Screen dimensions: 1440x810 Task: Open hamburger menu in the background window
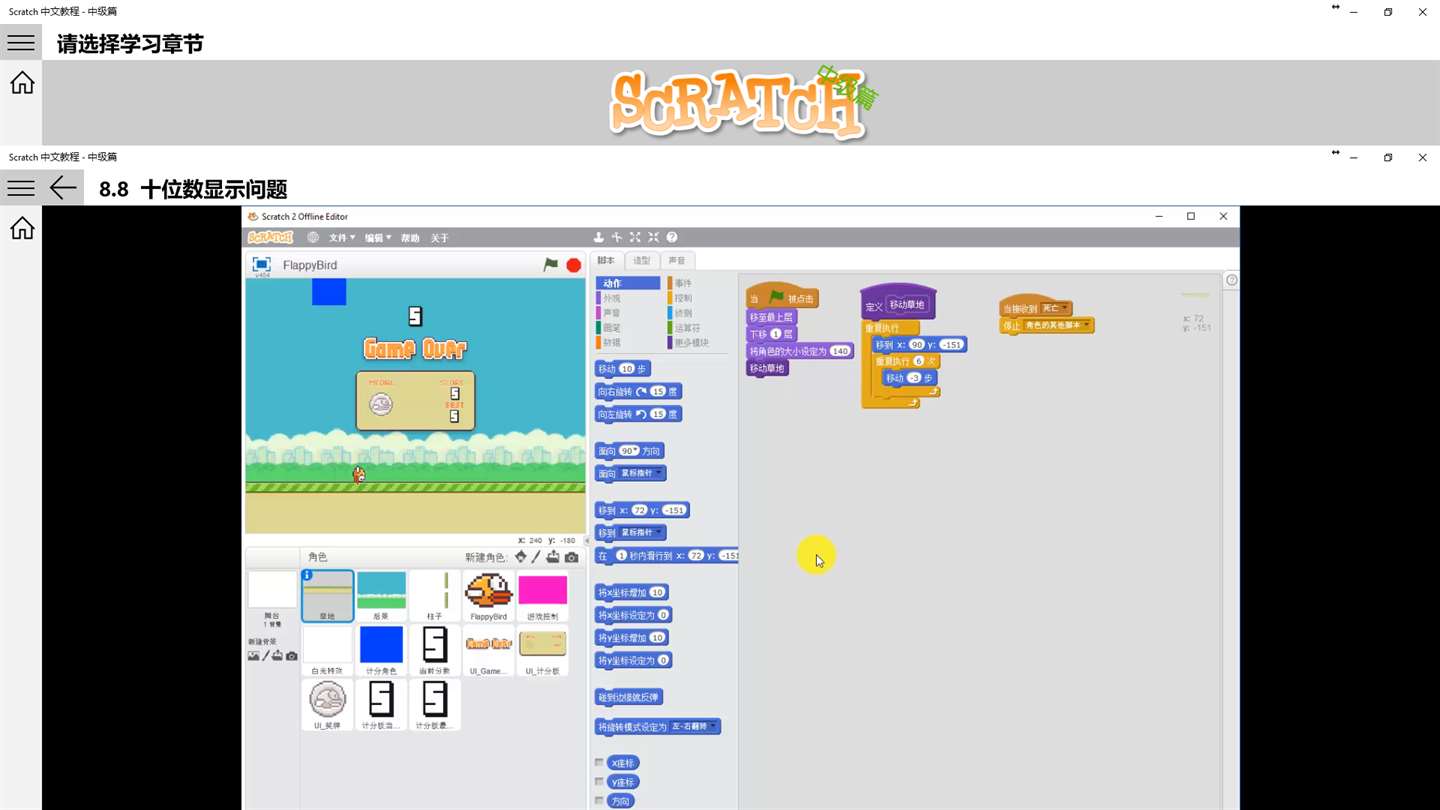(x=21, y=43)
